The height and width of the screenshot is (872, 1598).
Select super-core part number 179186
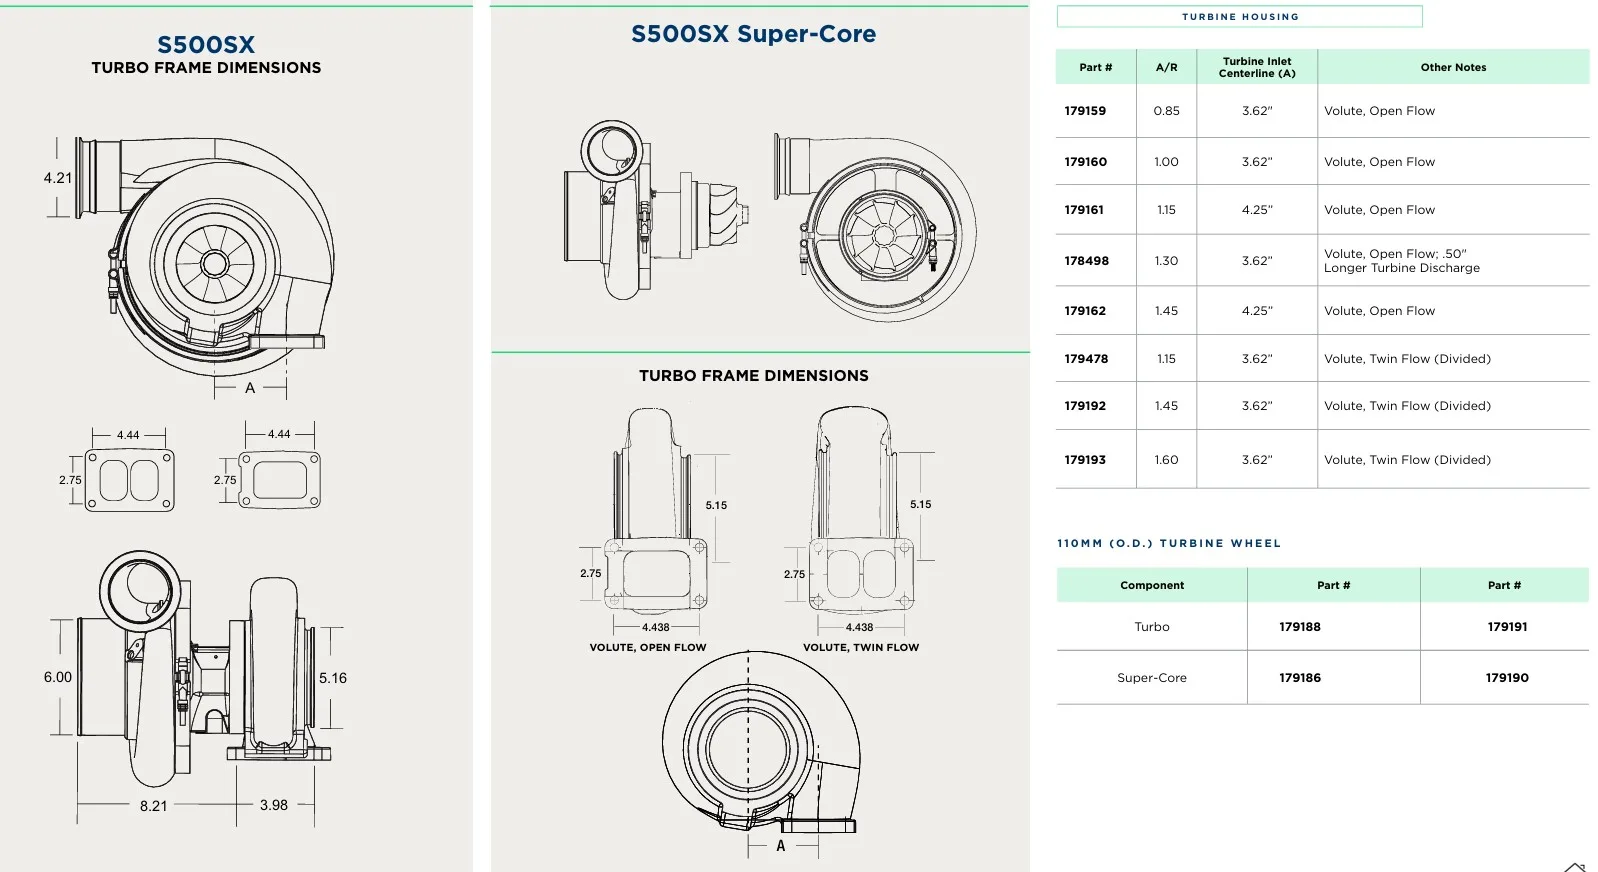click(x=1300, y=678)
